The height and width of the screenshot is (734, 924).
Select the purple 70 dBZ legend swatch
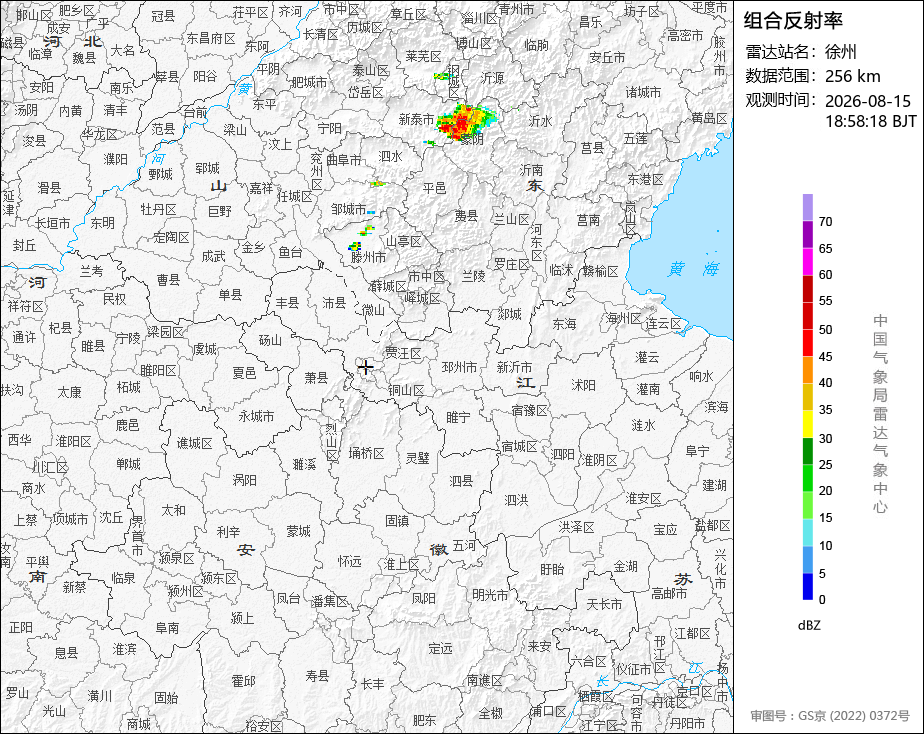coord(807,207)
